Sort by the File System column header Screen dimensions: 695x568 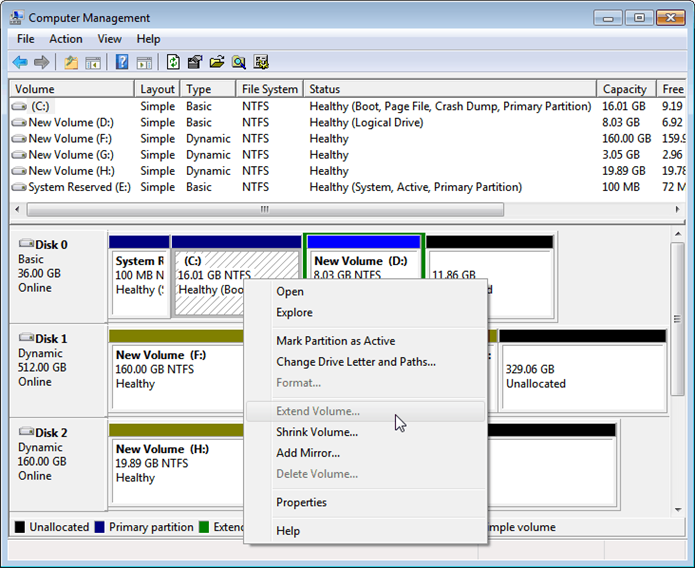[x=269, y=89]
